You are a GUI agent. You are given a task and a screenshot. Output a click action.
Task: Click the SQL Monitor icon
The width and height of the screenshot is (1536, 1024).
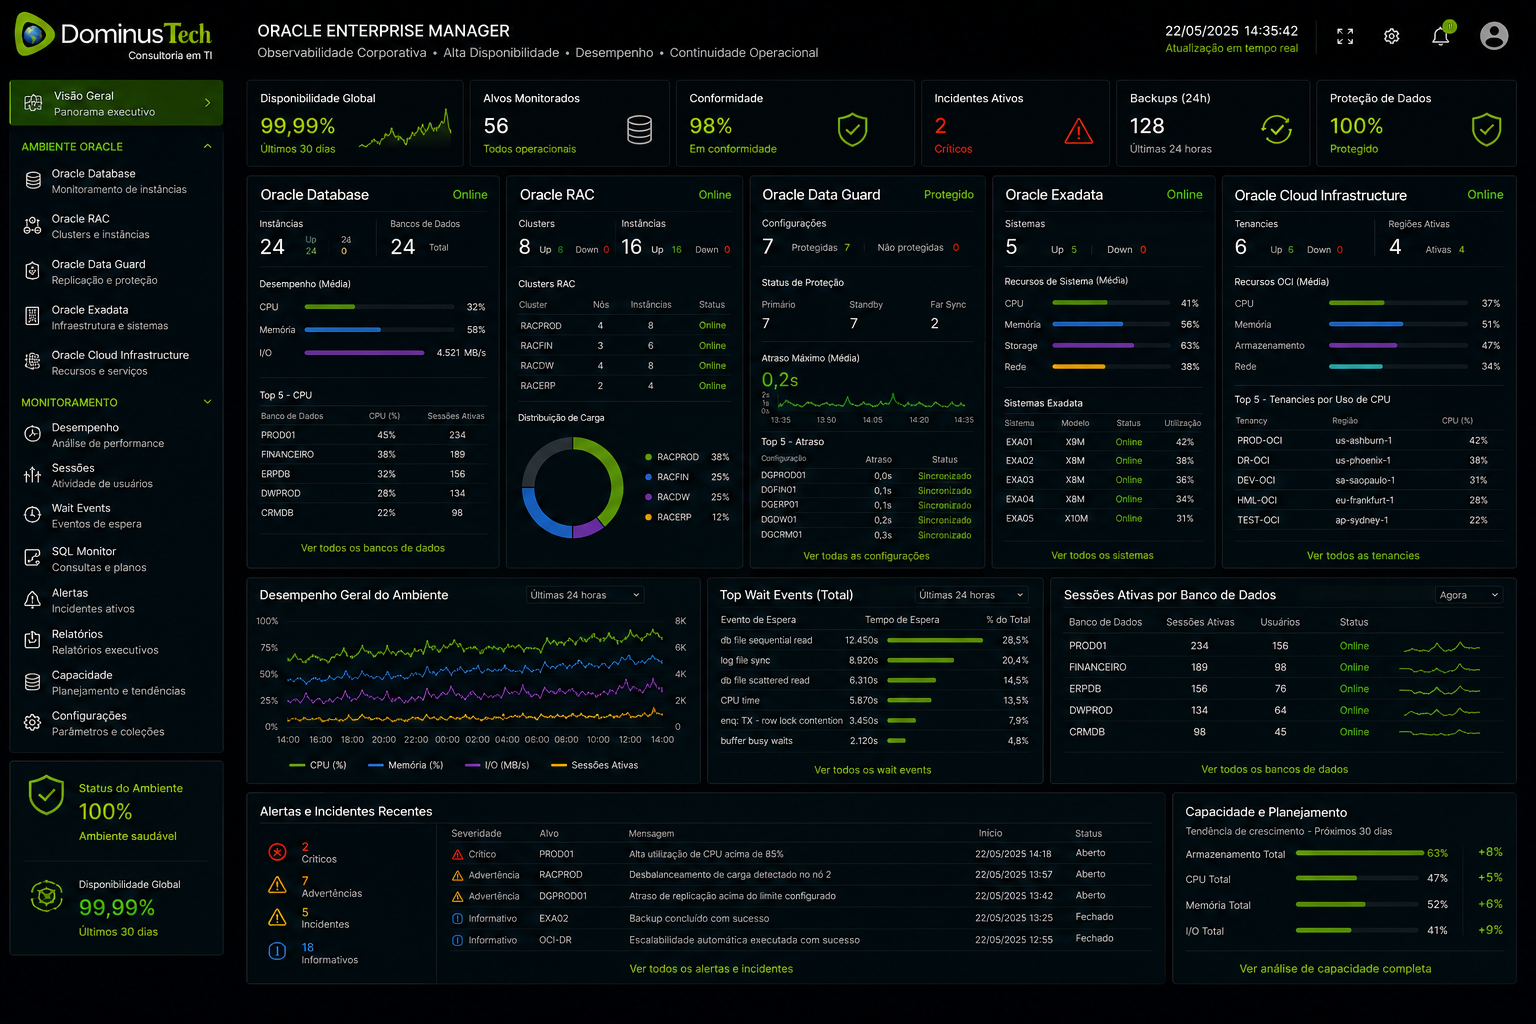click(x=33, y=558)
